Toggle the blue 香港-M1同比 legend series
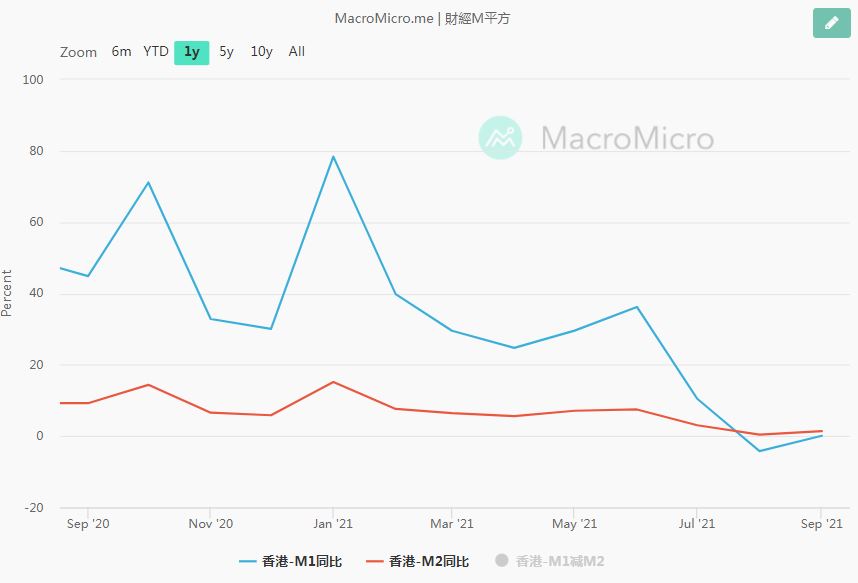Viewport: 858px width, 583px height. point(291,561)
